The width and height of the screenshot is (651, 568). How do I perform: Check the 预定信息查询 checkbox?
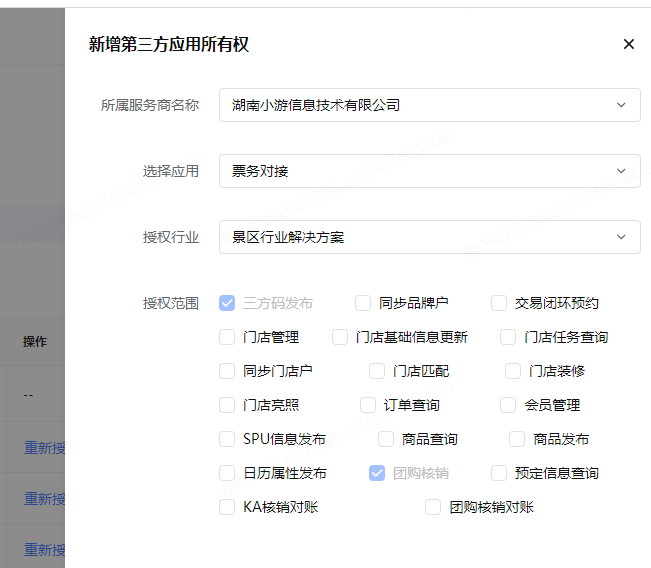tap(499, 473)
